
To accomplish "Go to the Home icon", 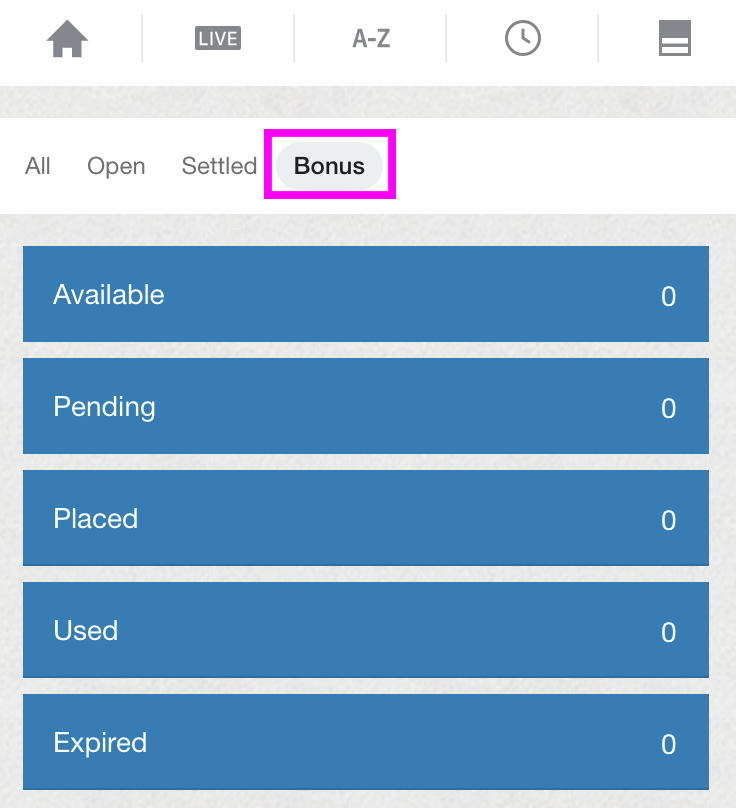I will pyautogui.click(x=67, y=39).
